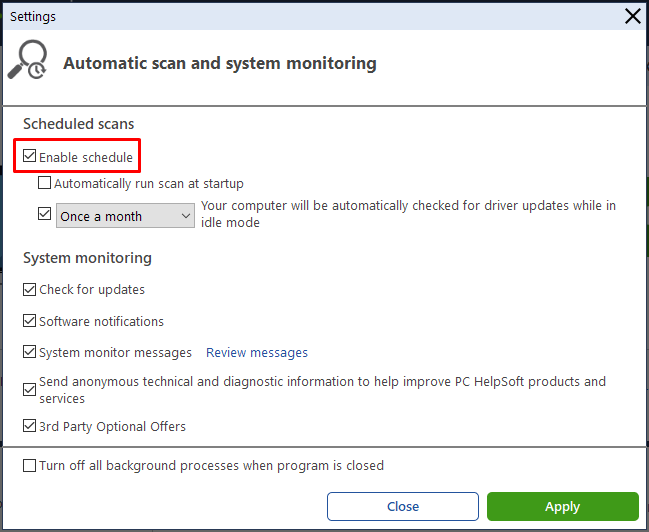Click the Automatic scan and system monitoring title

(220, 63)
